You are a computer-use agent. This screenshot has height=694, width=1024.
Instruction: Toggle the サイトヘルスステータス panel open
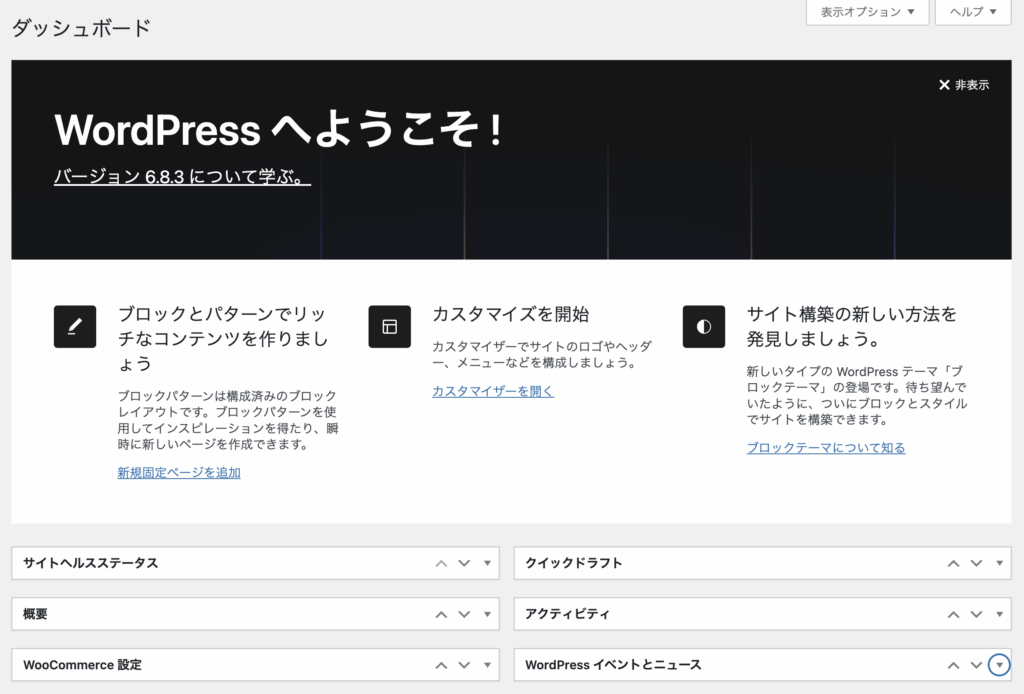point(487,563)
